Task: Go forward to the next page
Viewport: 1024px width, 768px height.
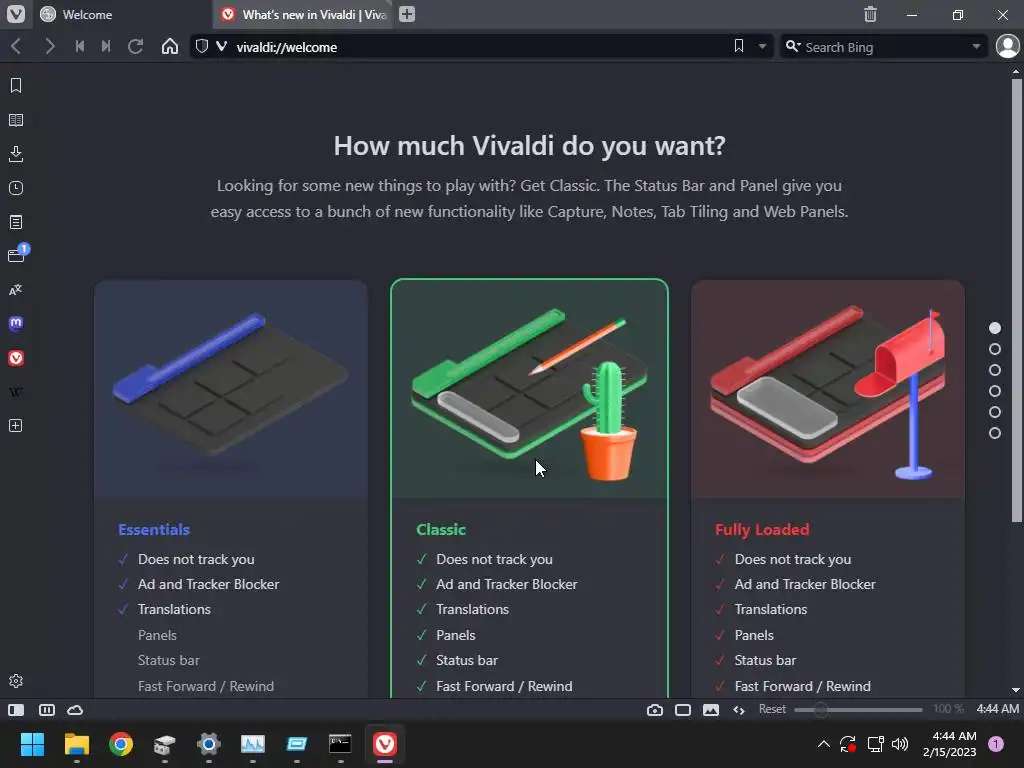Action: pyautogui.click(x=50, y=46)
